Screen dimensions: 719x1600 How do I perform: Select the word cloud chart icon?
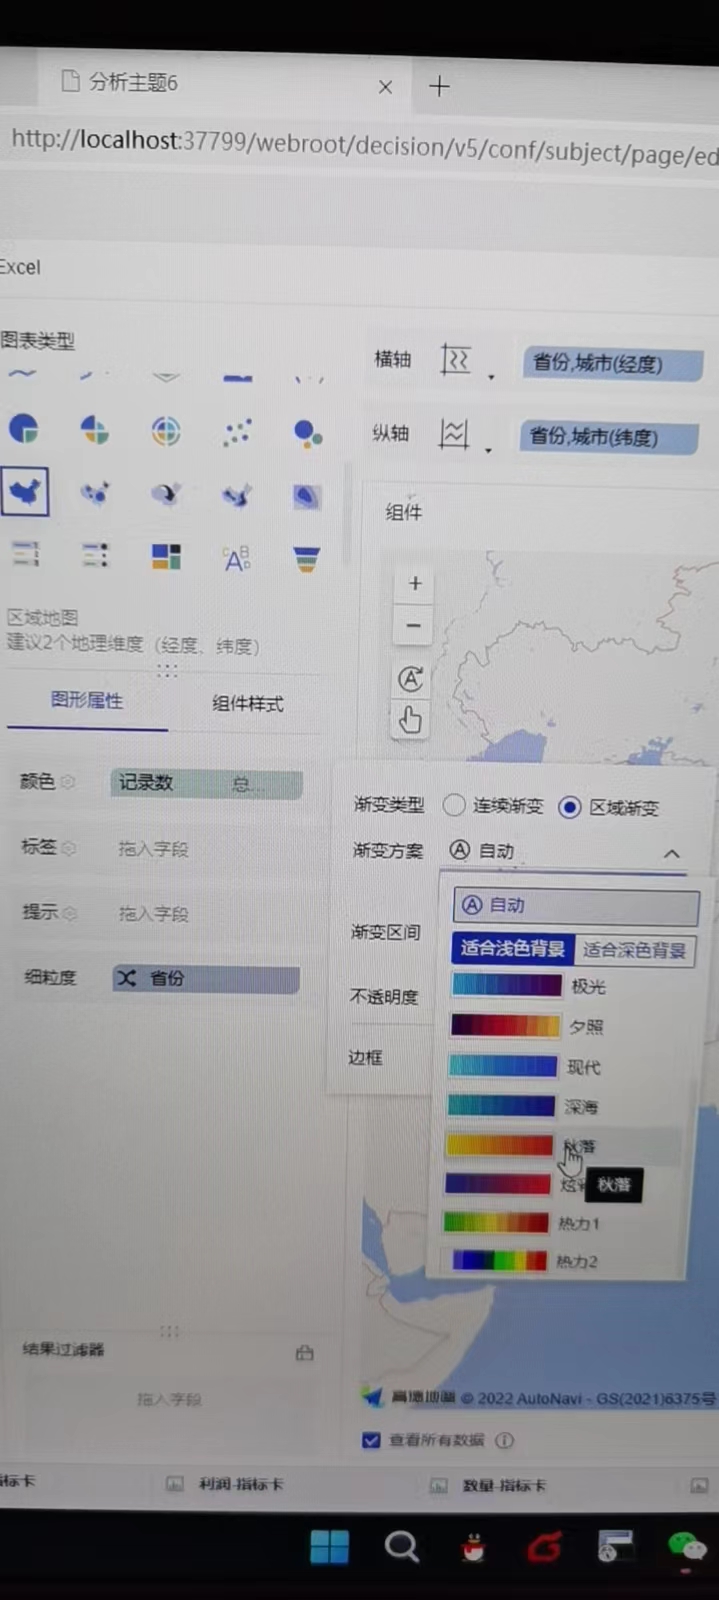pyautogui.click(x=237, y=558)
